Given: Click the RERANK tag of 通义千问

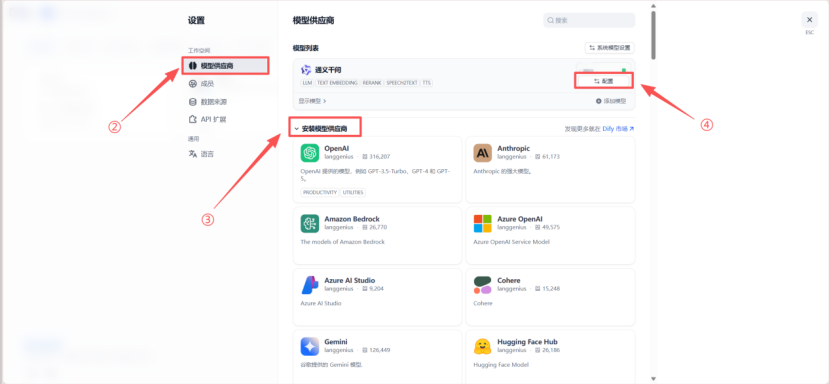Looking at the screenshot, I should [372, 83].
